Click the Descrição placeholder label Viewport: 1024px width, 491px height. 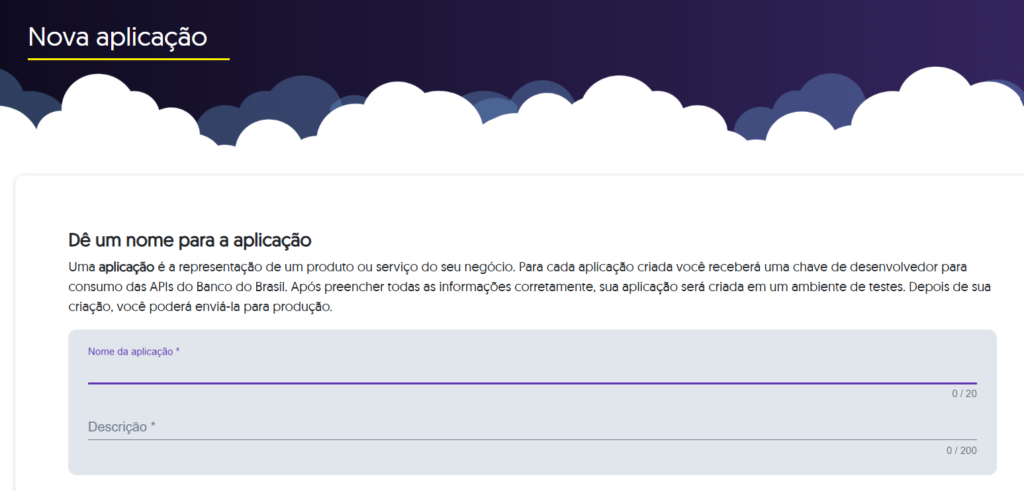[117, 427]
